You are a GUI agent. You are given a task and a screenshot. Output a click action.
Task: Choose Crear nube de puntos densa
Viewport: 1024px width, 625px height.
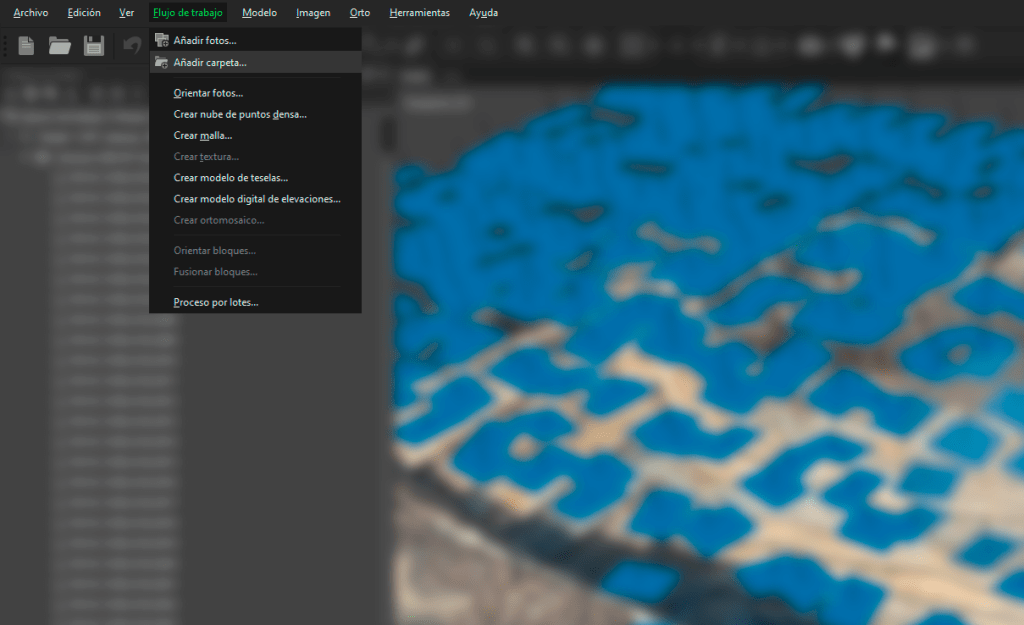[x=240, y=114]
